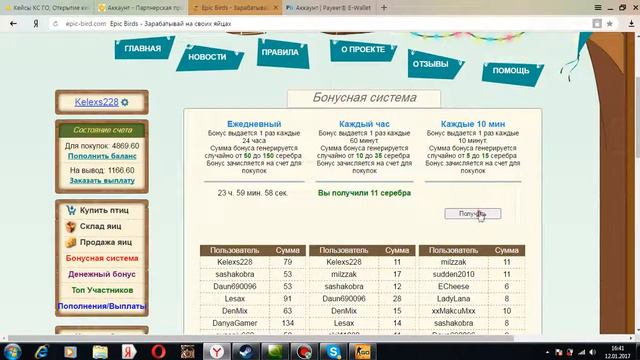Open the file explorer folder on the taskbar
The height and width of the screenshot is (360, 640).
click(100, 352)
